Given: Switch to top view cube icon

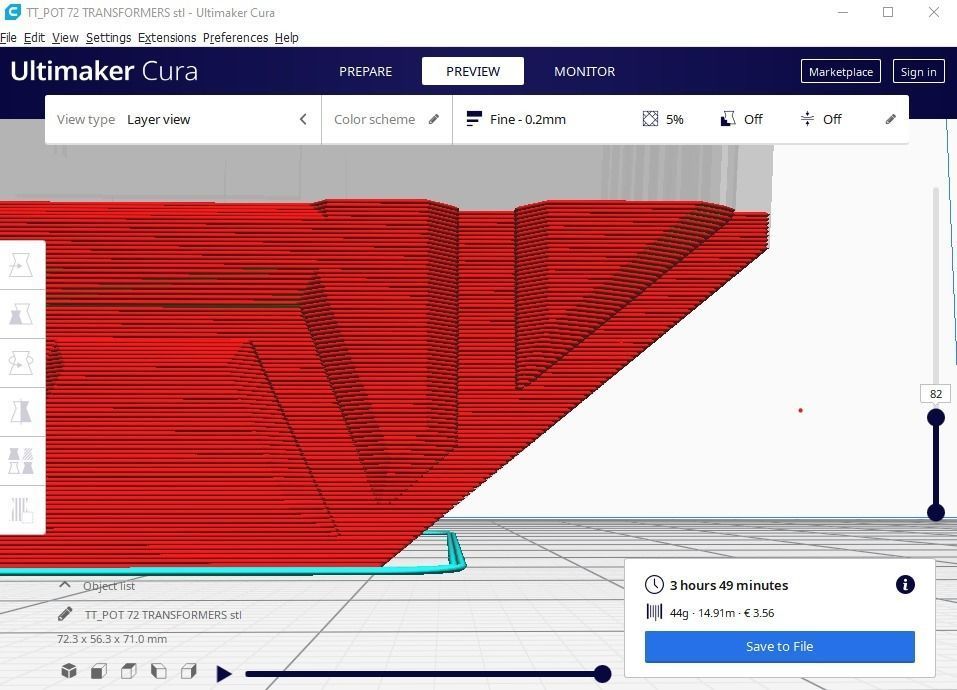Looking at the screenshot, I should coord(129,671).
